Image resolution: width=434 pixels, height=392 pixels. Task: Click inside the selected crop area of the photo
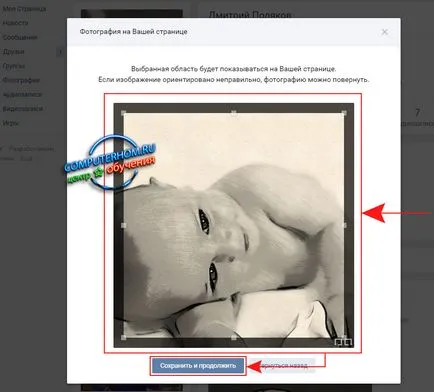coord(234,225)
